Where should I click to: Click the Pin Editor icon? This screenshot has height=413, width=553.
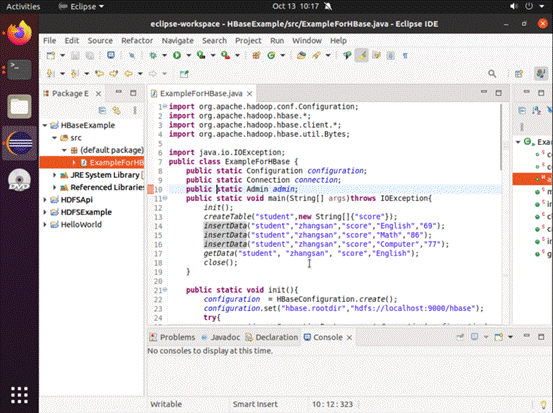(x=184, y=74)
